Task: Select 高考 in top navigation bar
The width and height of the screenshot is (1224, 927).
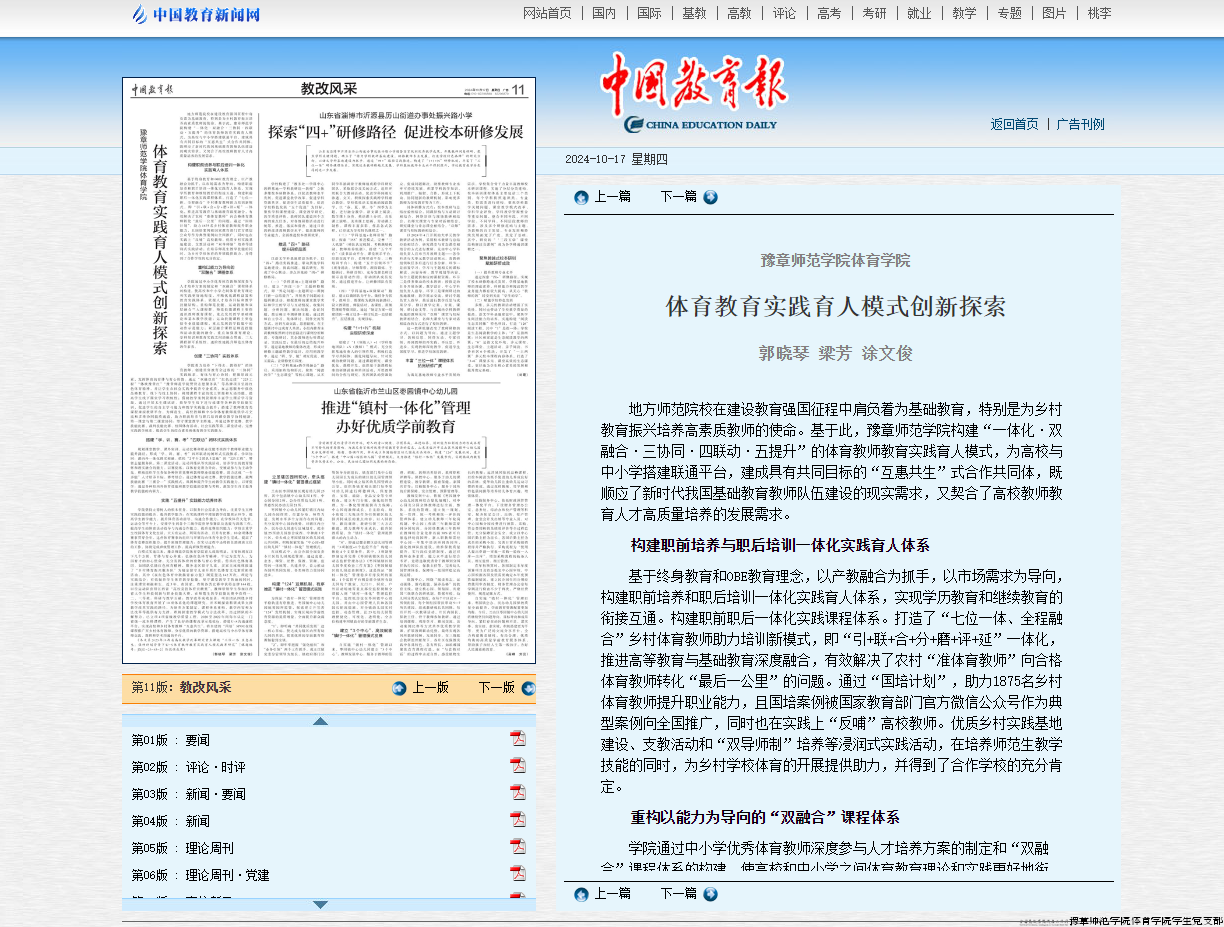Action: click(829, 13)
